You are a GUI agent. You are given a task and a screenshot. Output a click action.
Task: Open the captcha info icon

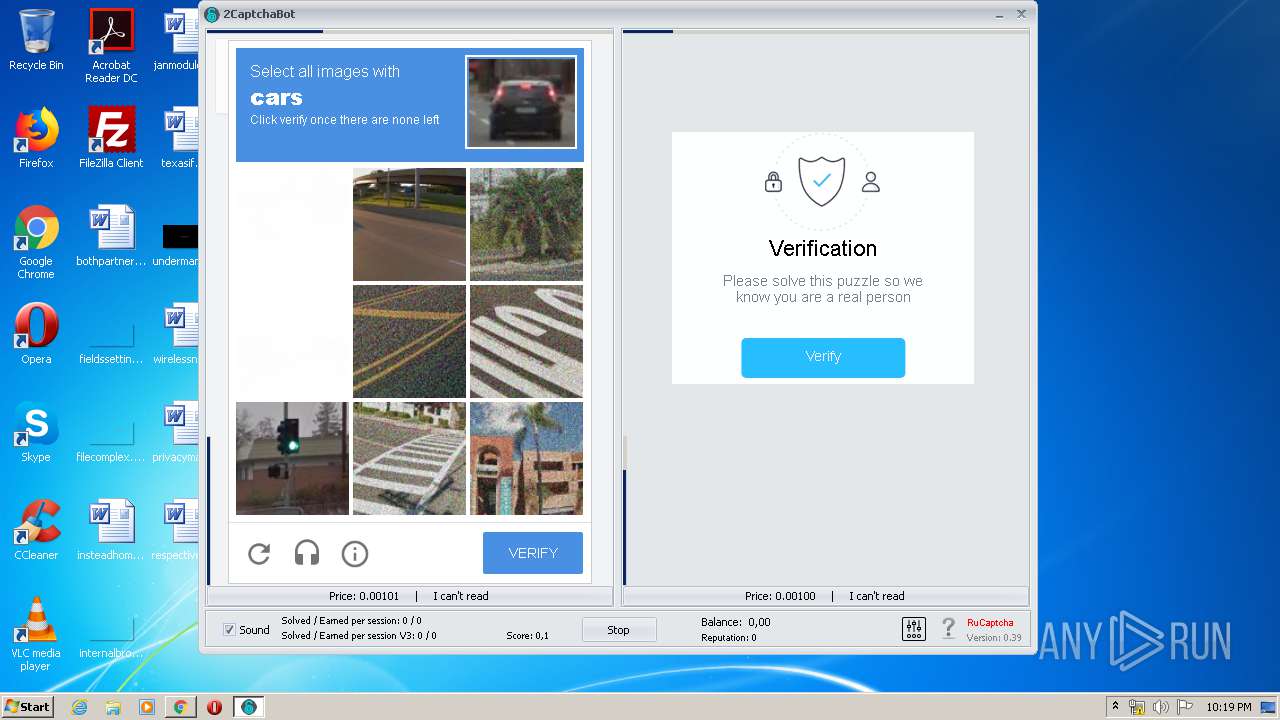(355, 553)
